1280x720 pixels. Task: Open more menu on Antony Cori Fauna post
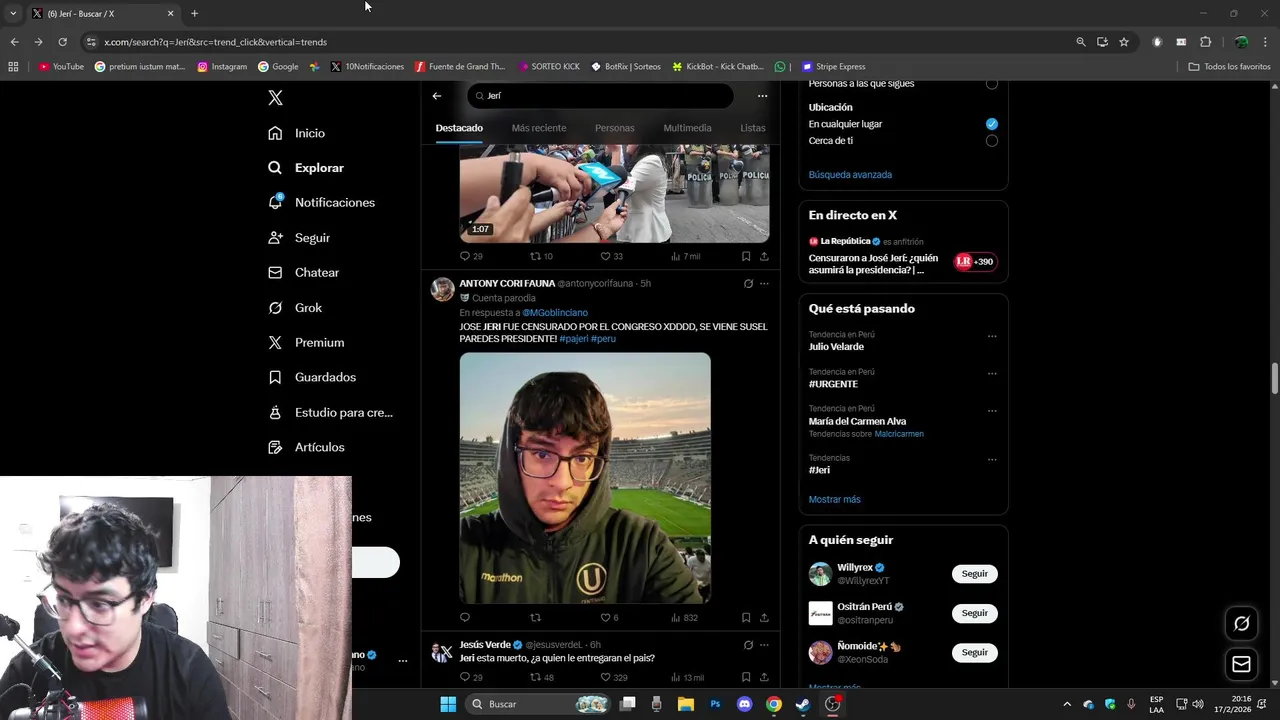(764, 284)
